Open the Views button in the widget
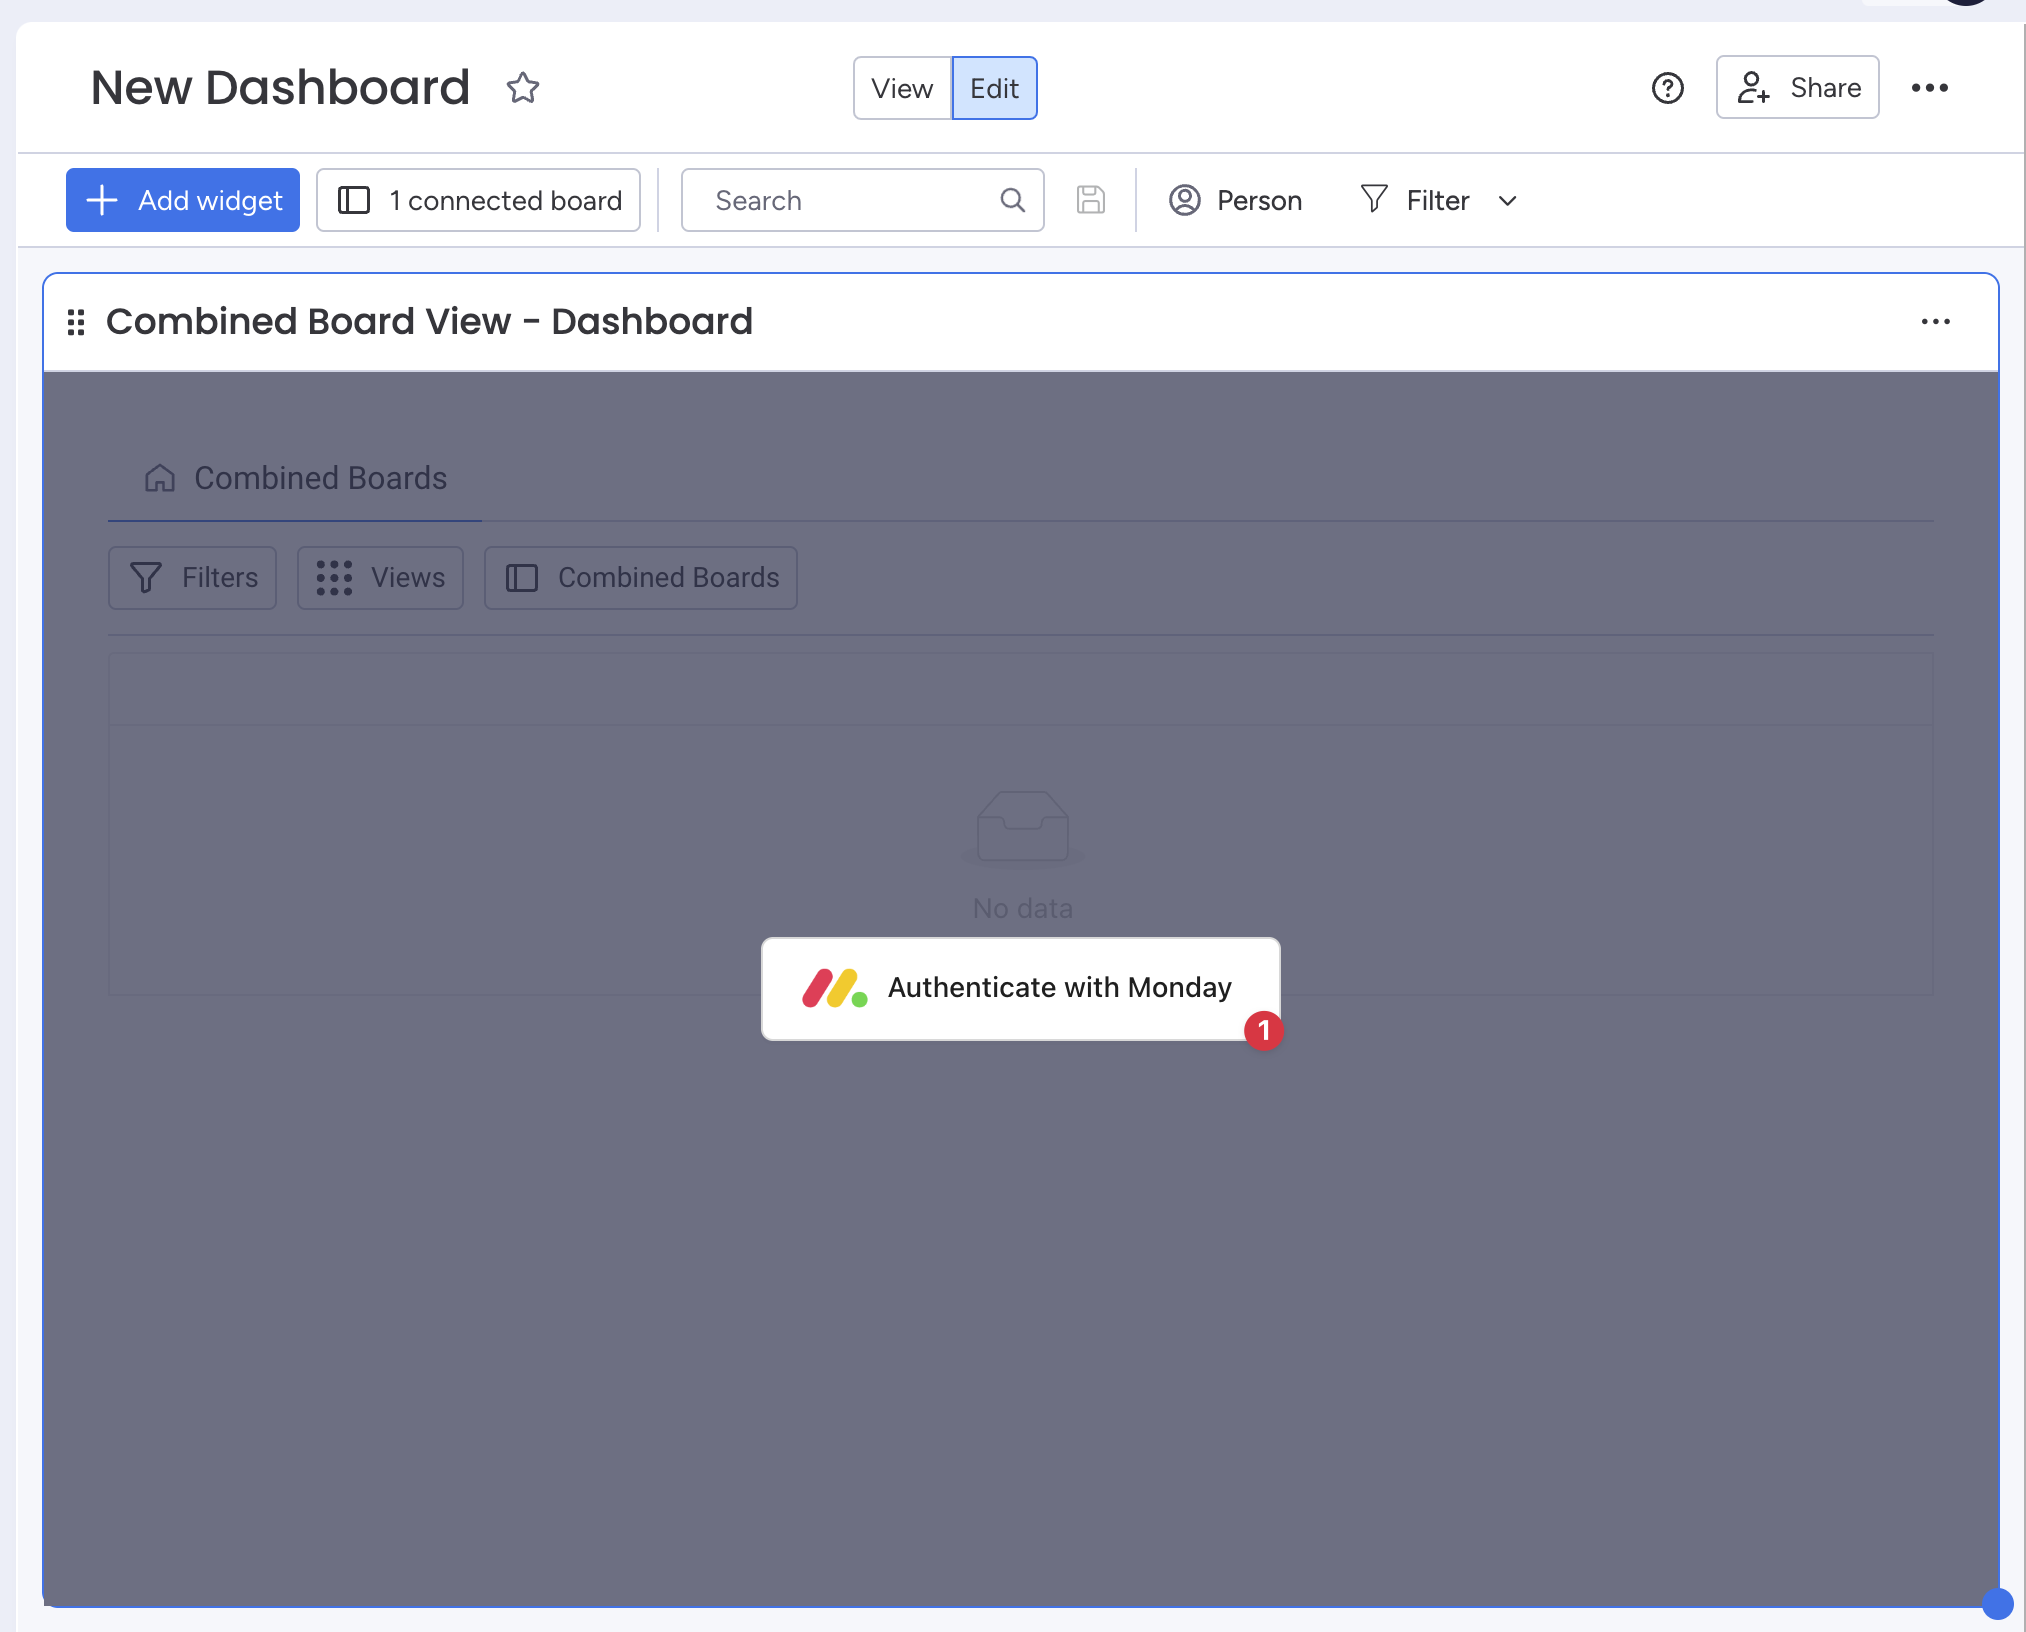2026x1632 pixels. pyautogui.click(x=380, y=577)
